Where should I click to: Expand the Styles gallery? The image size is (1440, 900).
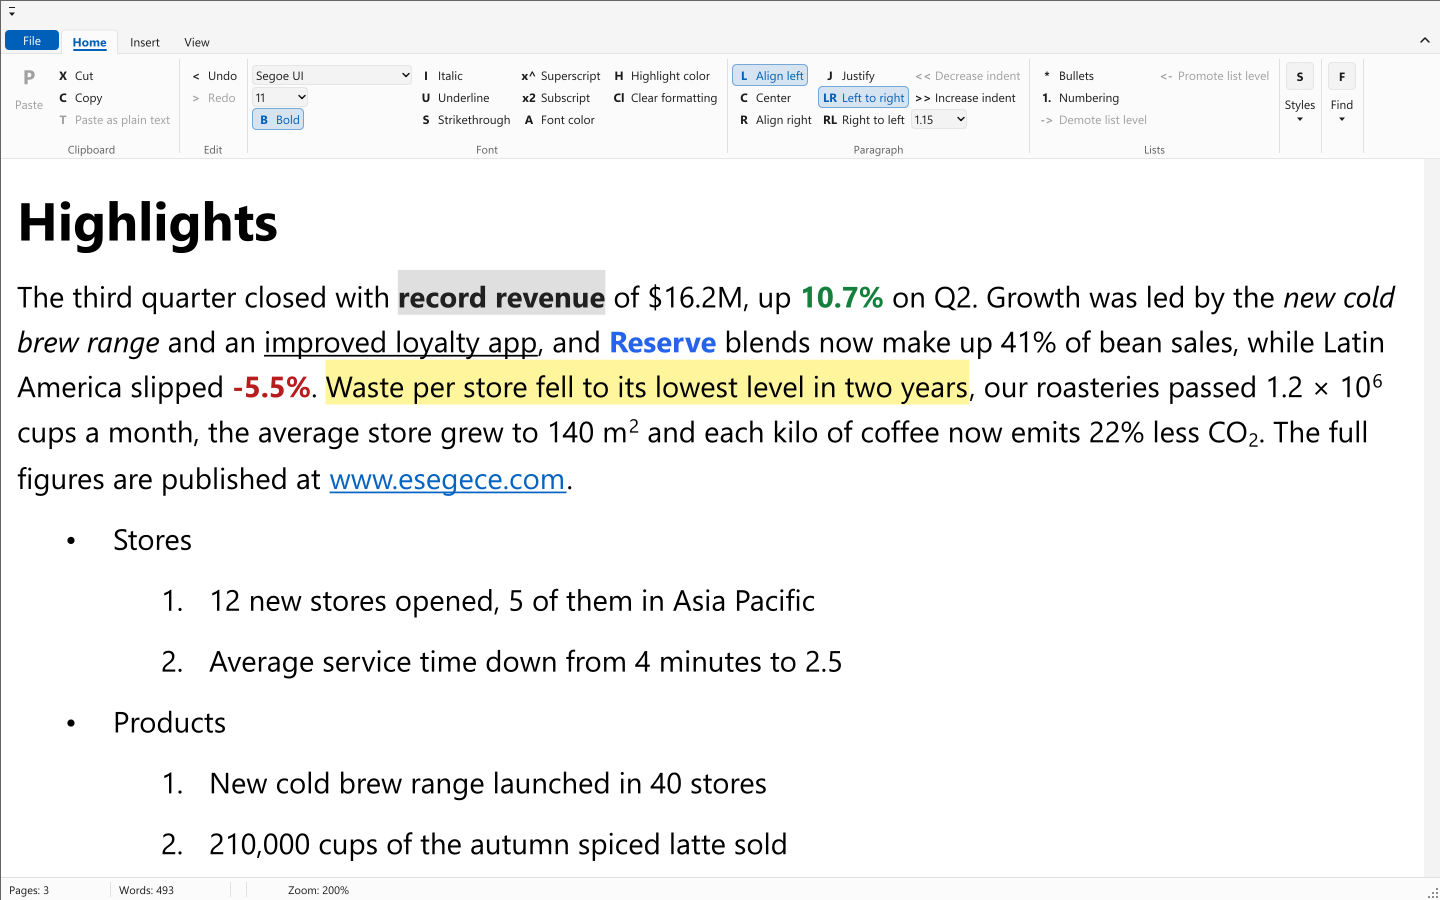1300,94
